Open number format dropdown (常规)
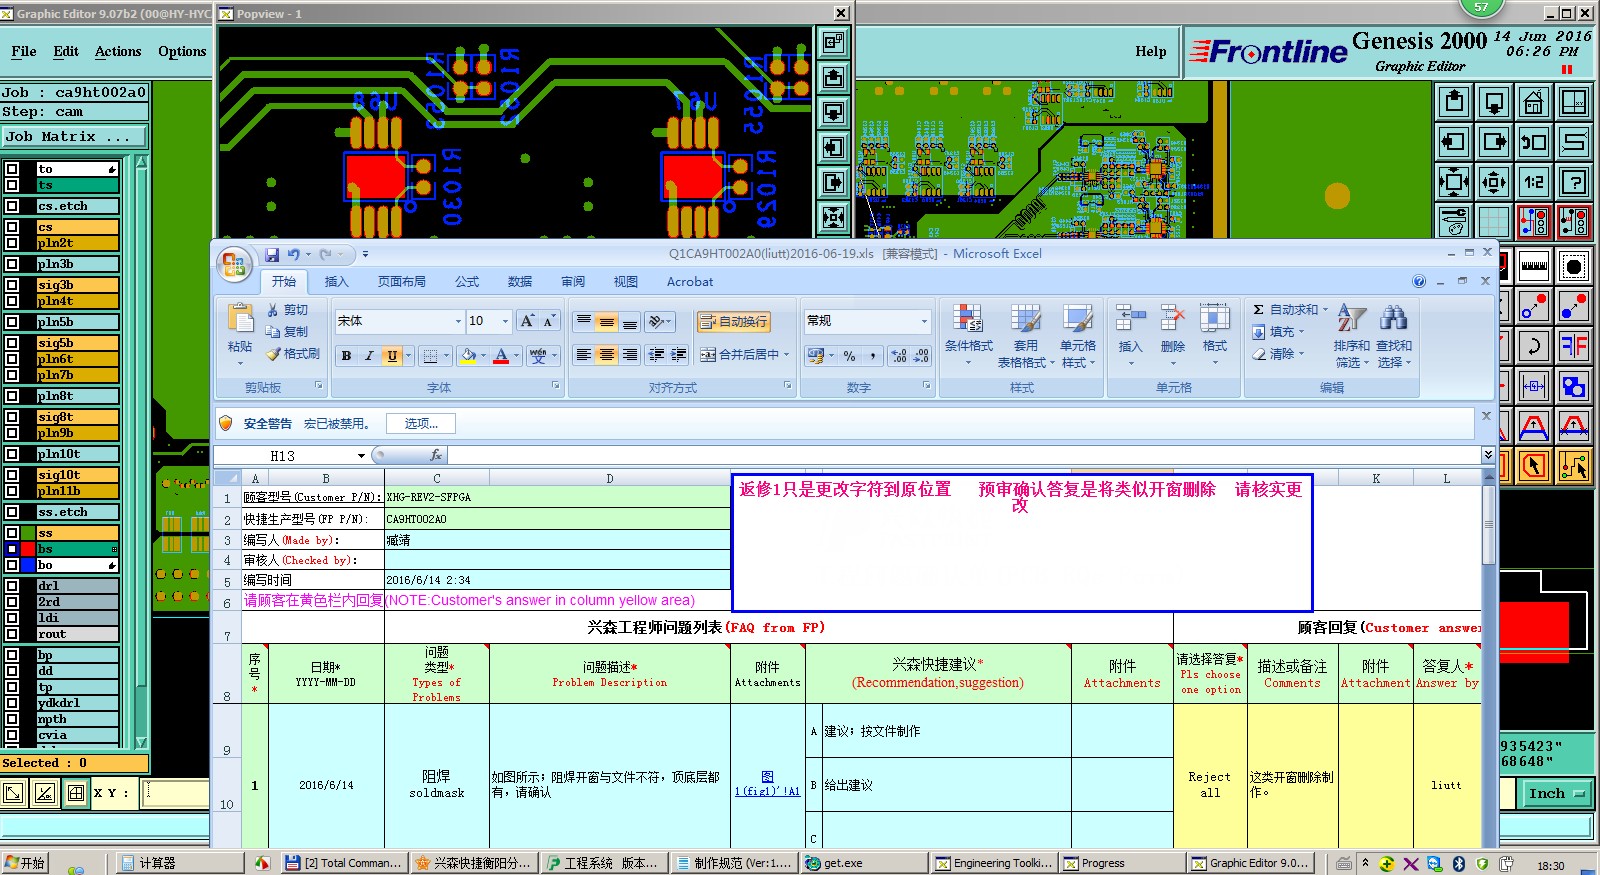Image resolution: width=1600 pixels, height=875 pixels. coord(924,321)
